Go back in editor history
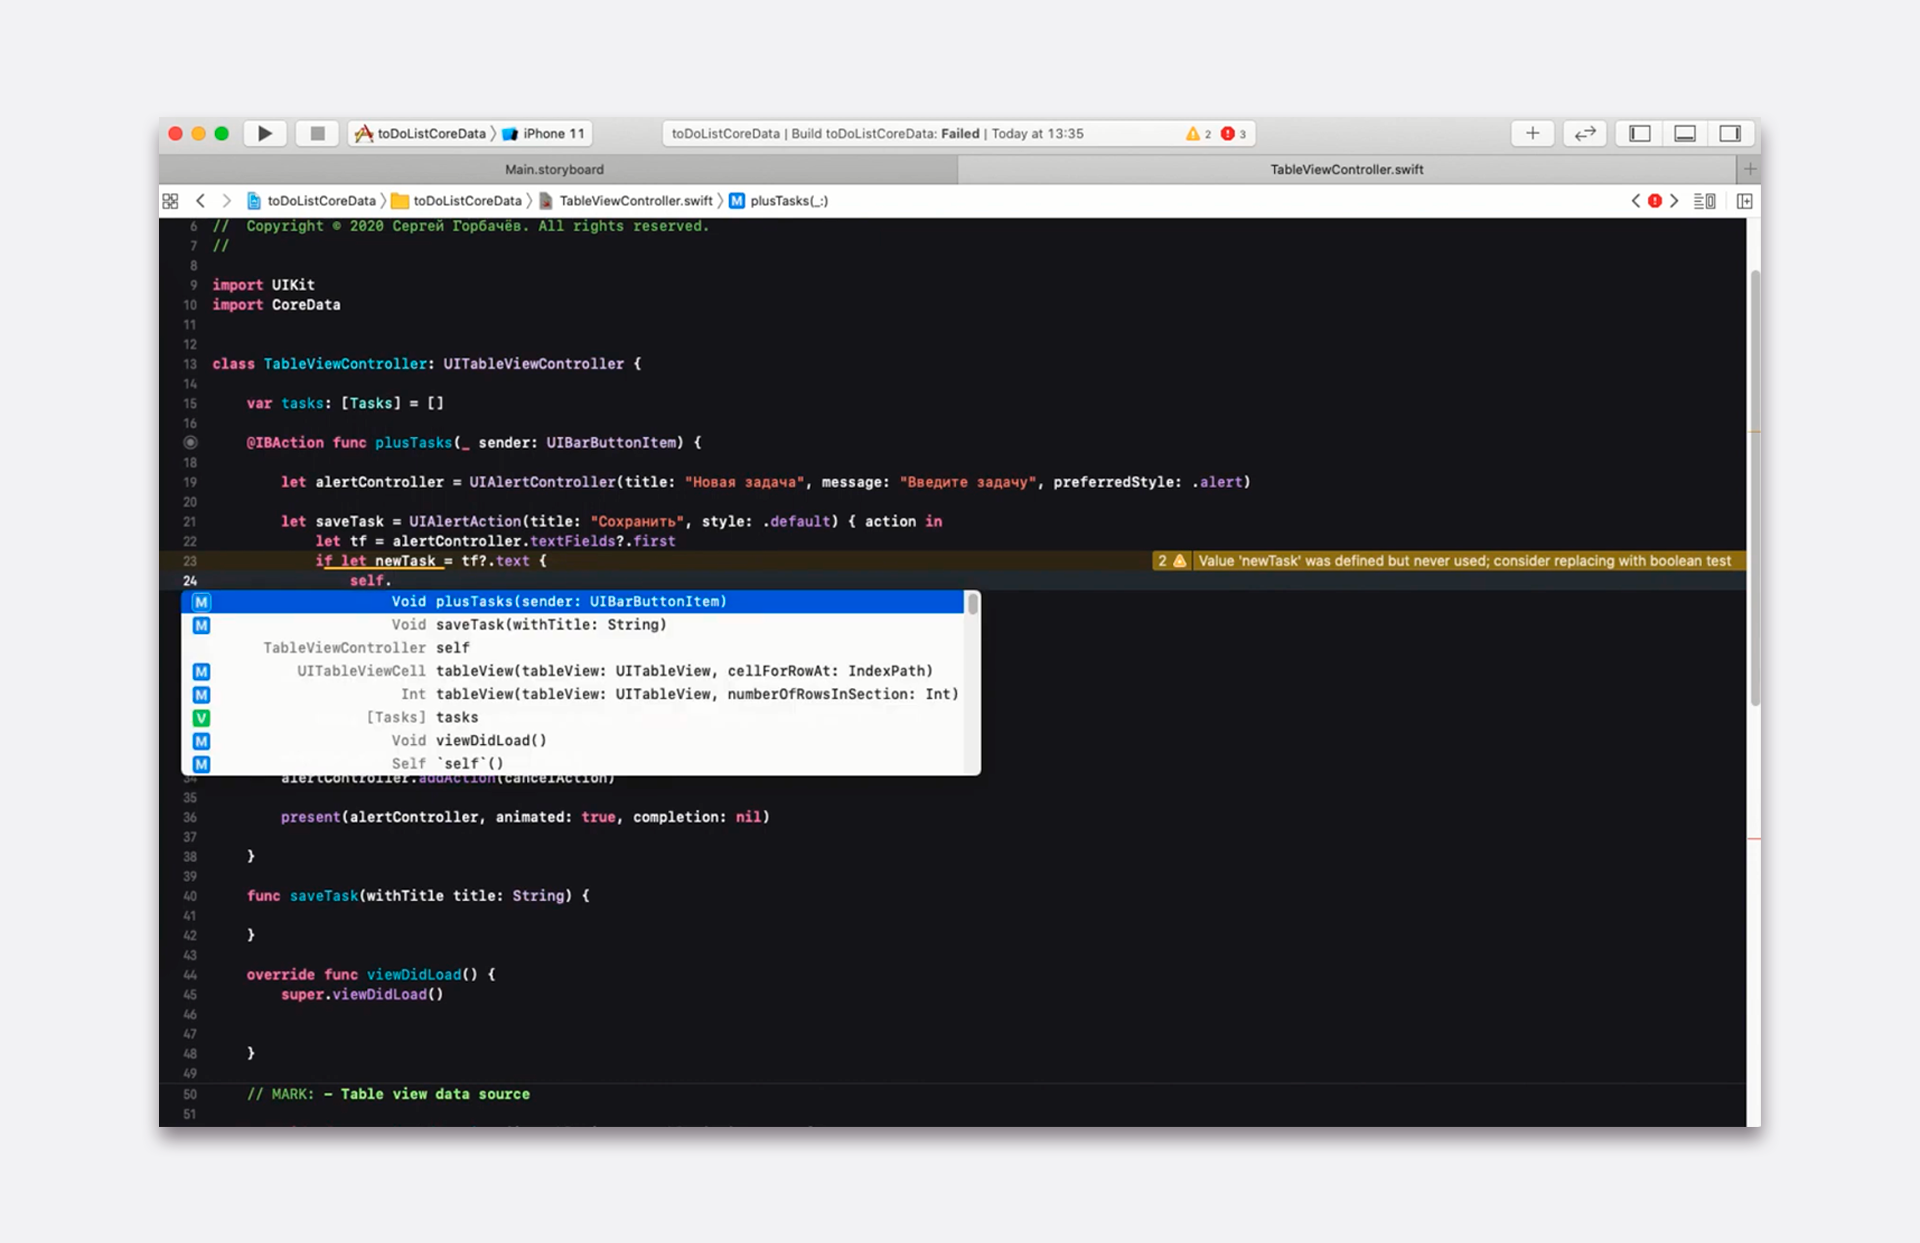 [201, 201]
